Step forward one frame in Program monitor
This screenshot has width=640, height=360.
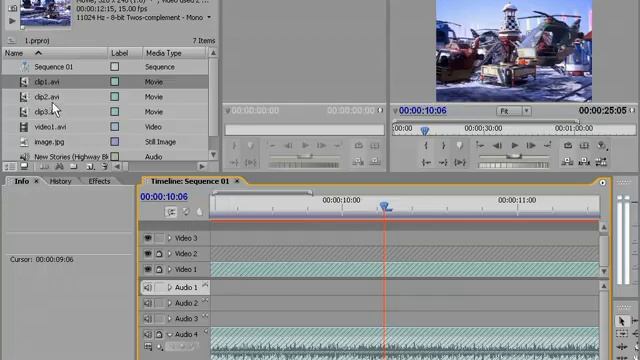(531, 145)
